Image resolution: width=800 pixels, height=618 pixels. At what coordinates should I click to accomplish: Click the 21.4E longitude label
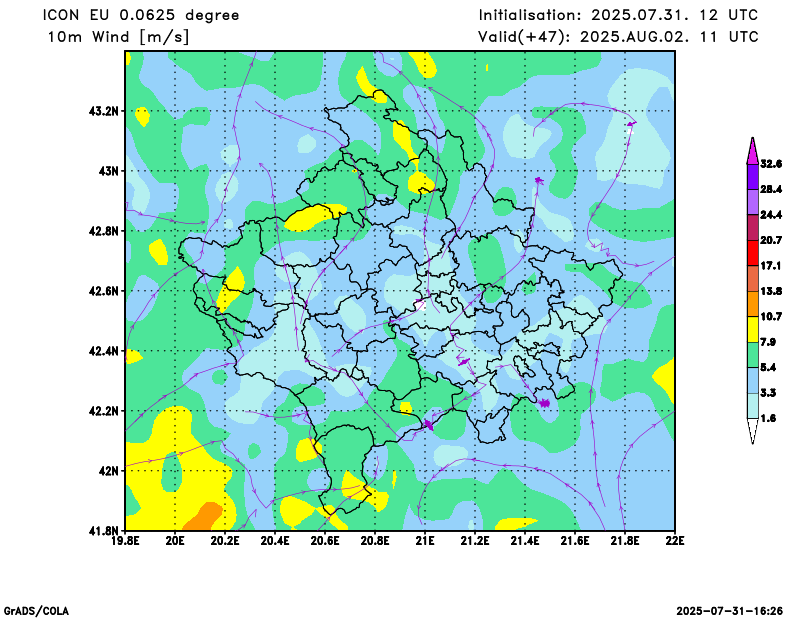coord(525,541)
